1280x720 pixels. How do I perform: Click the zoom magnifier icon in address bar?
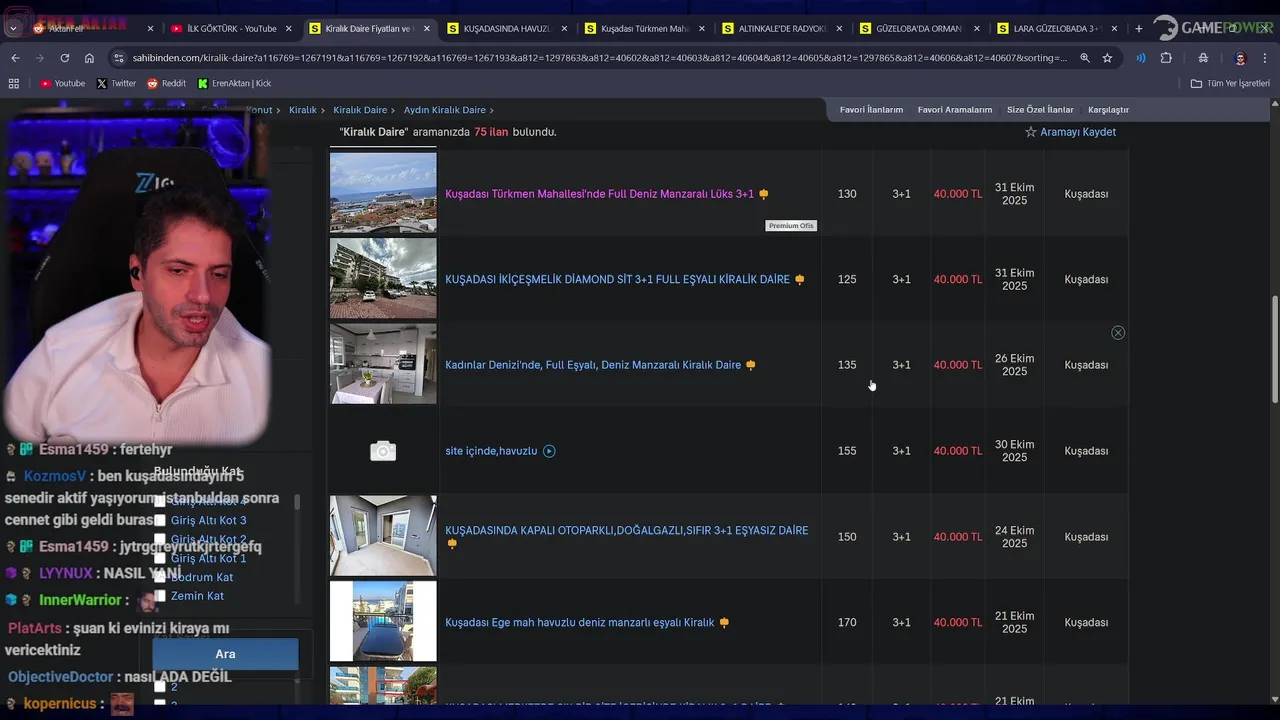coord(1085,58)
